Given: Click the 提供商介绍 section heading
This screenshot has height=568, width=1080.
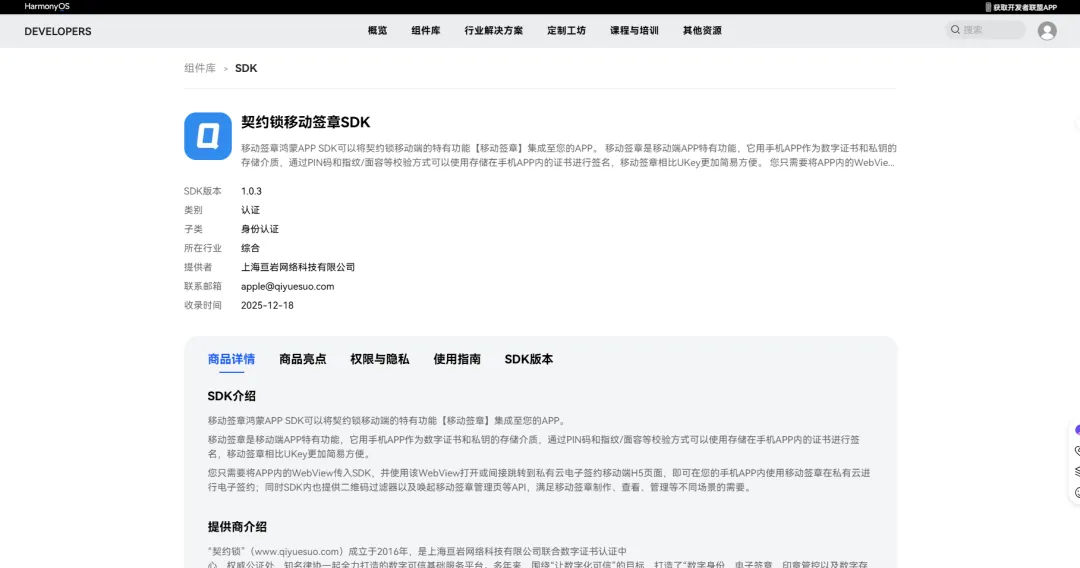Looking at the screenshot, I should [x=237, y=527].
